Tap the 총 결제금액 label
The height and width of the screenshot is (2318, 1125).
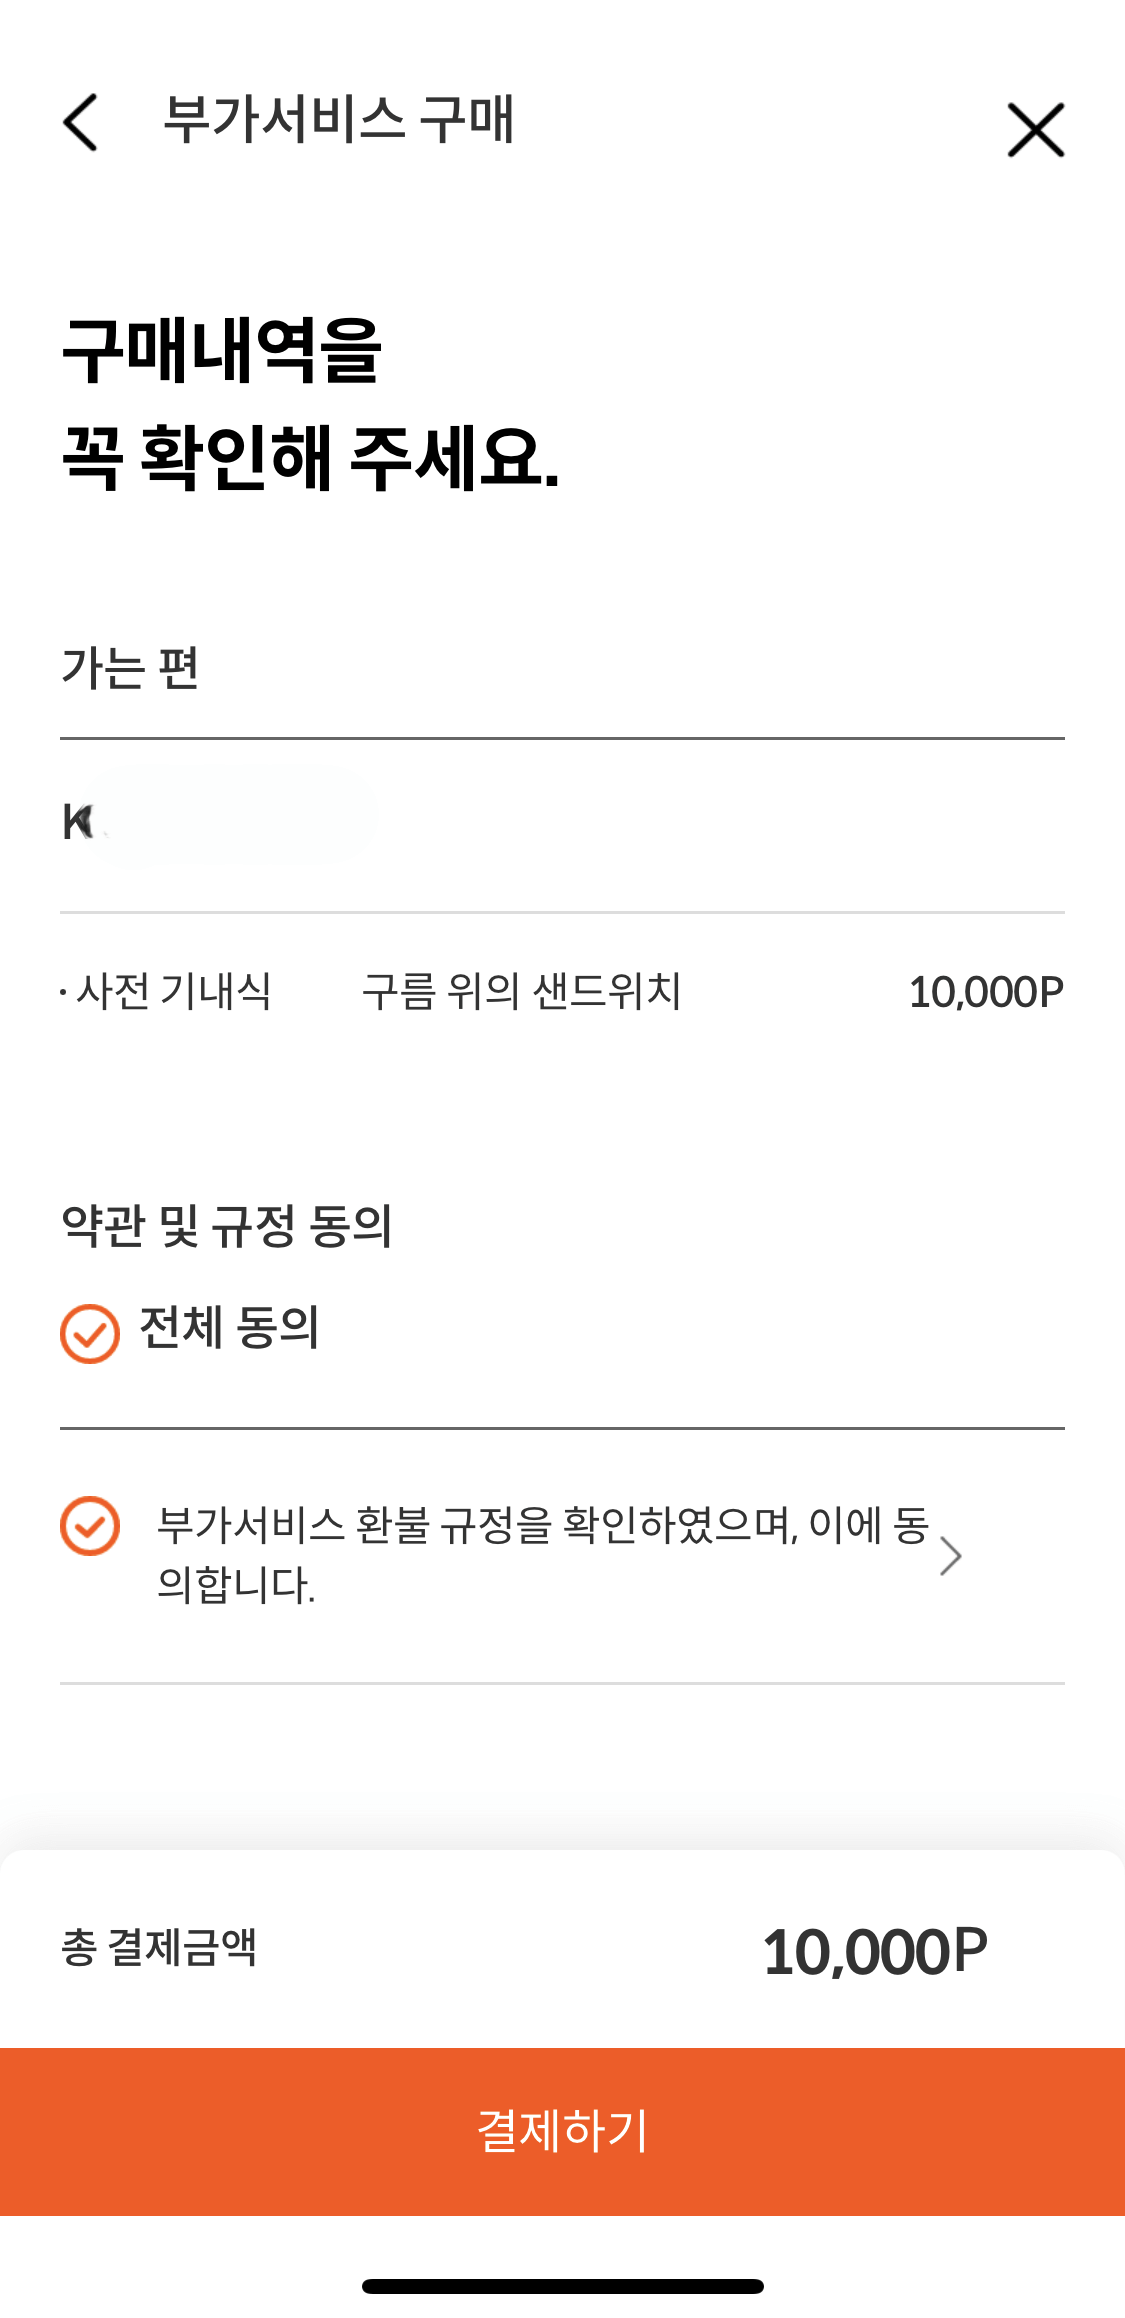click(159, 1948)
